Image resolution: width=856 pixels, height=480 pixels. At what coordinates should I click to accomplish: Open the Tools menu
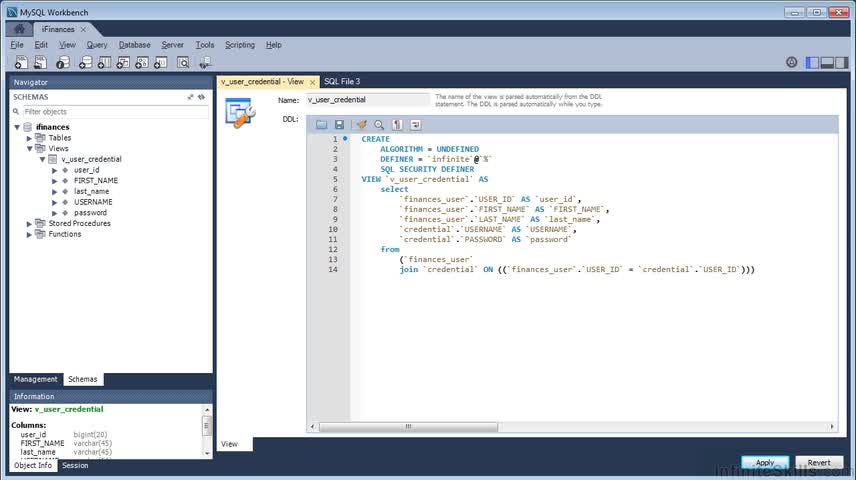[205, 45]
